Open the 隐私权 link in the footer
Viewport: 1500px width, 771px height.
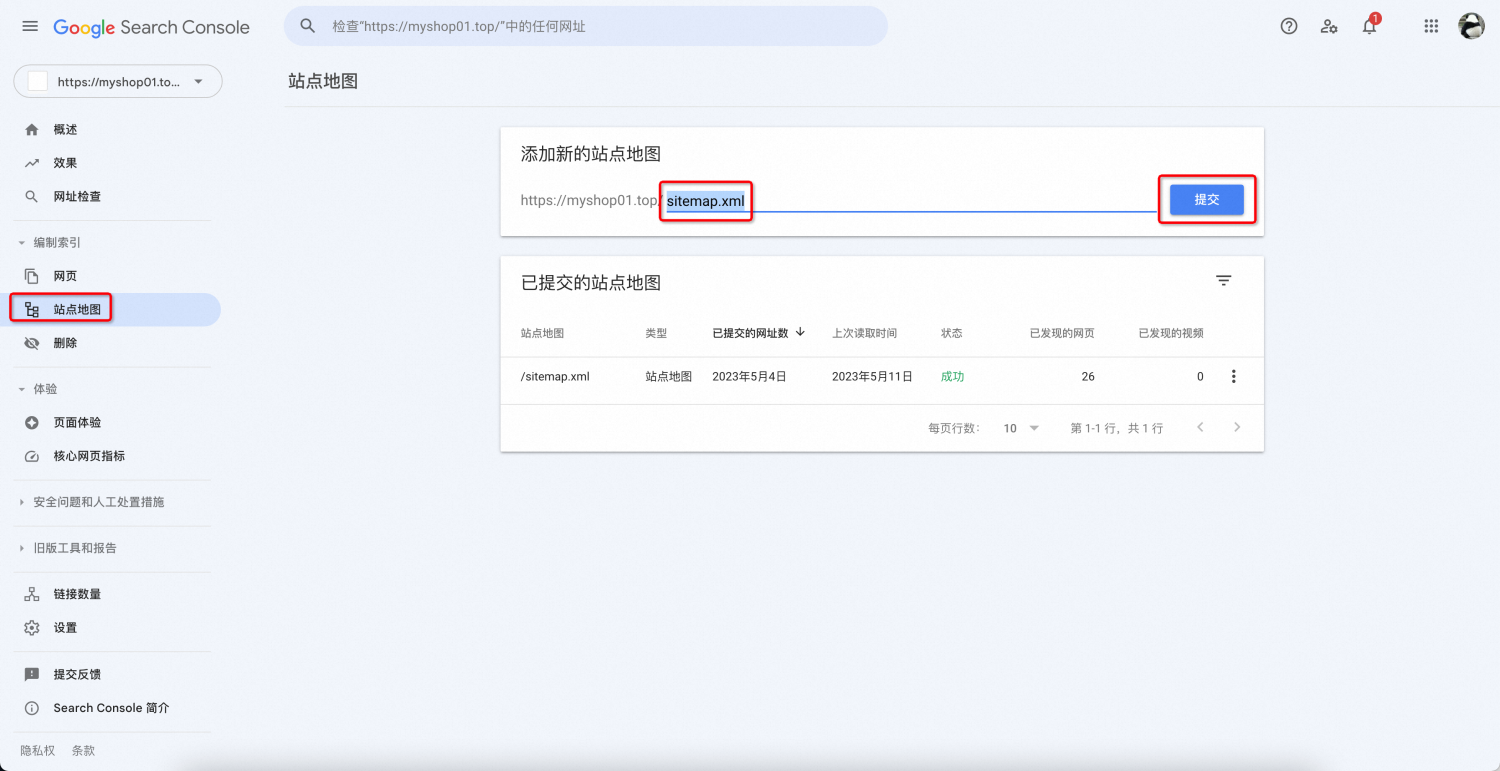pos(38,750)
